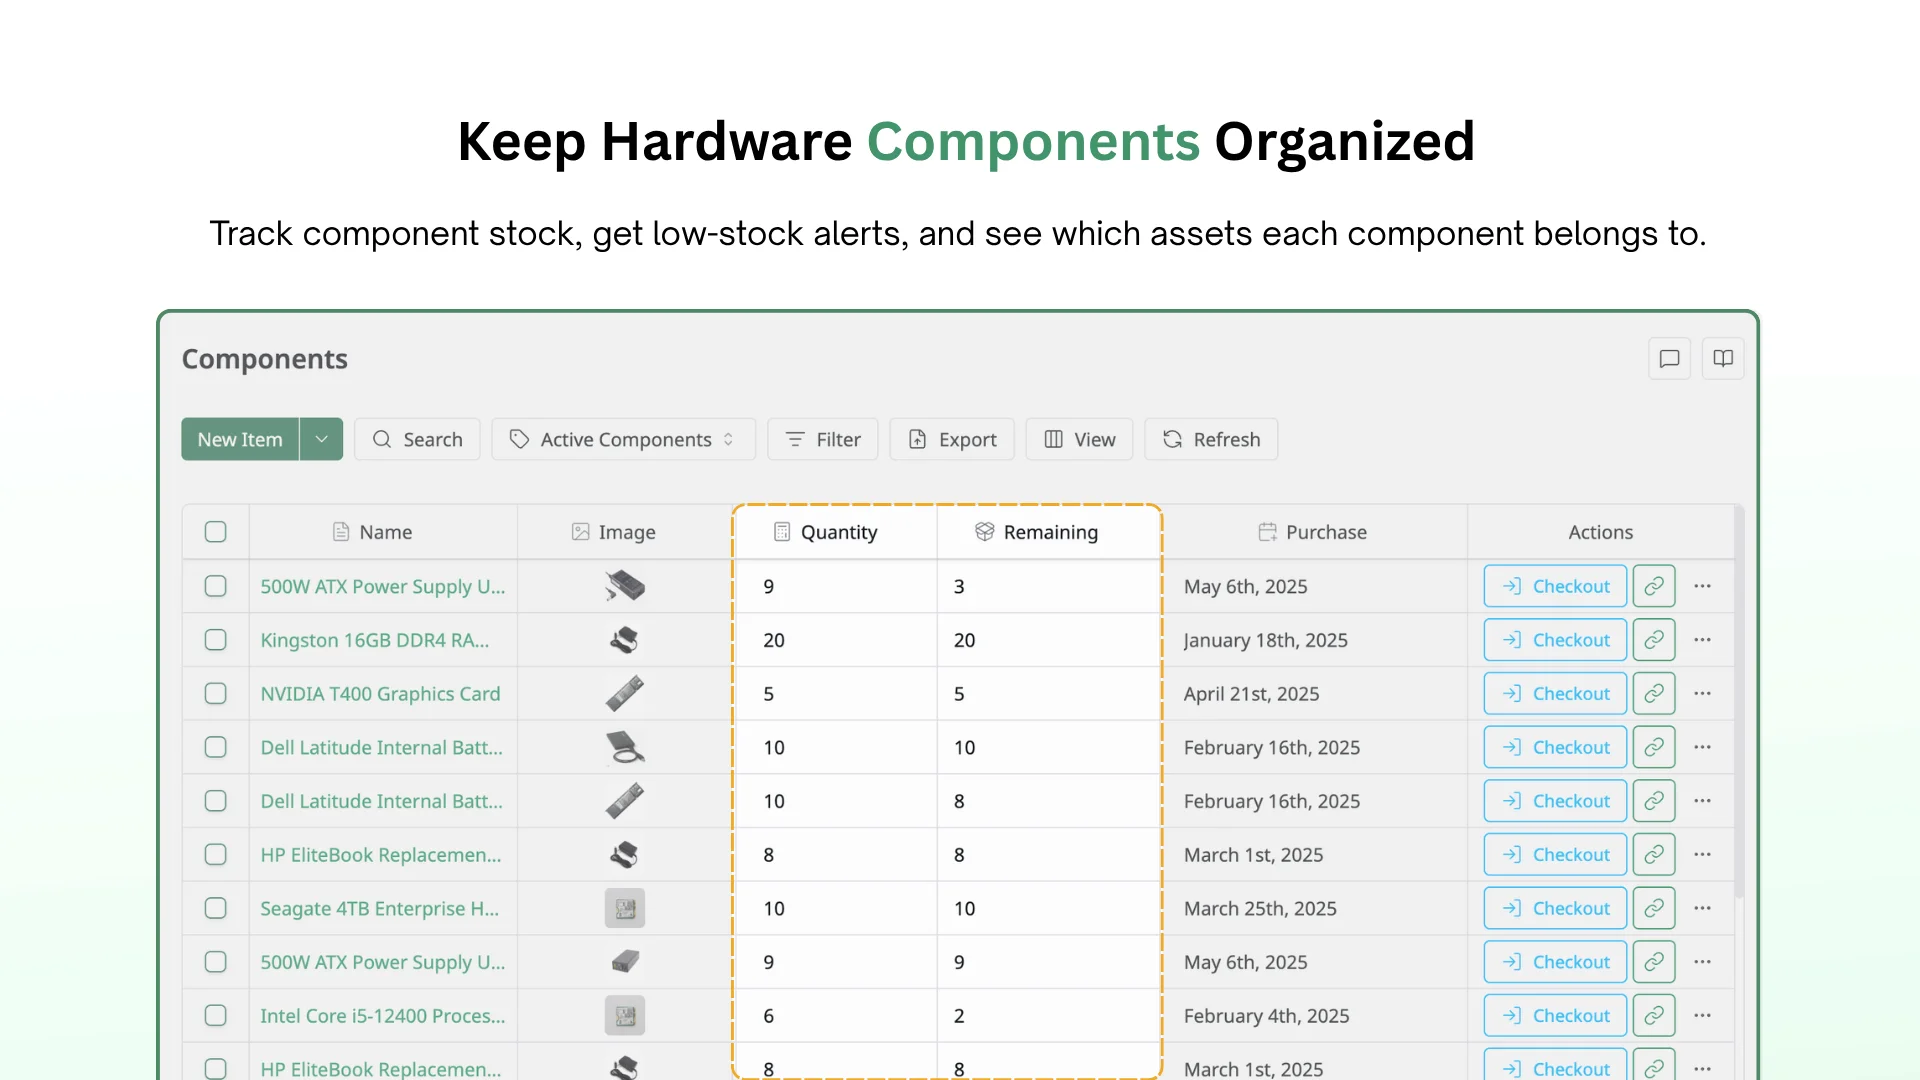This screenshot has width=1920, height=1080.
Task: Check the Intel Core i5-12400 row checkbox
Action: (216, 1015)
